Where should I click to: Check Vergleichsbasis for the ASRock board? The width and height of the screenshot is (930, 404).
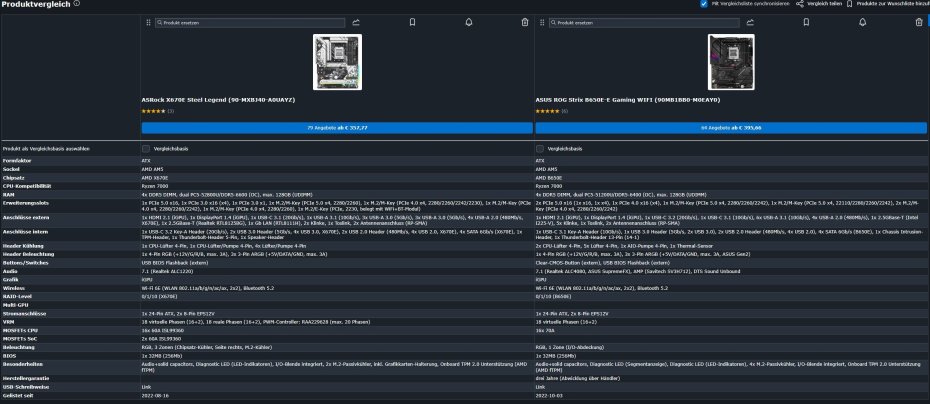(145, 148)
